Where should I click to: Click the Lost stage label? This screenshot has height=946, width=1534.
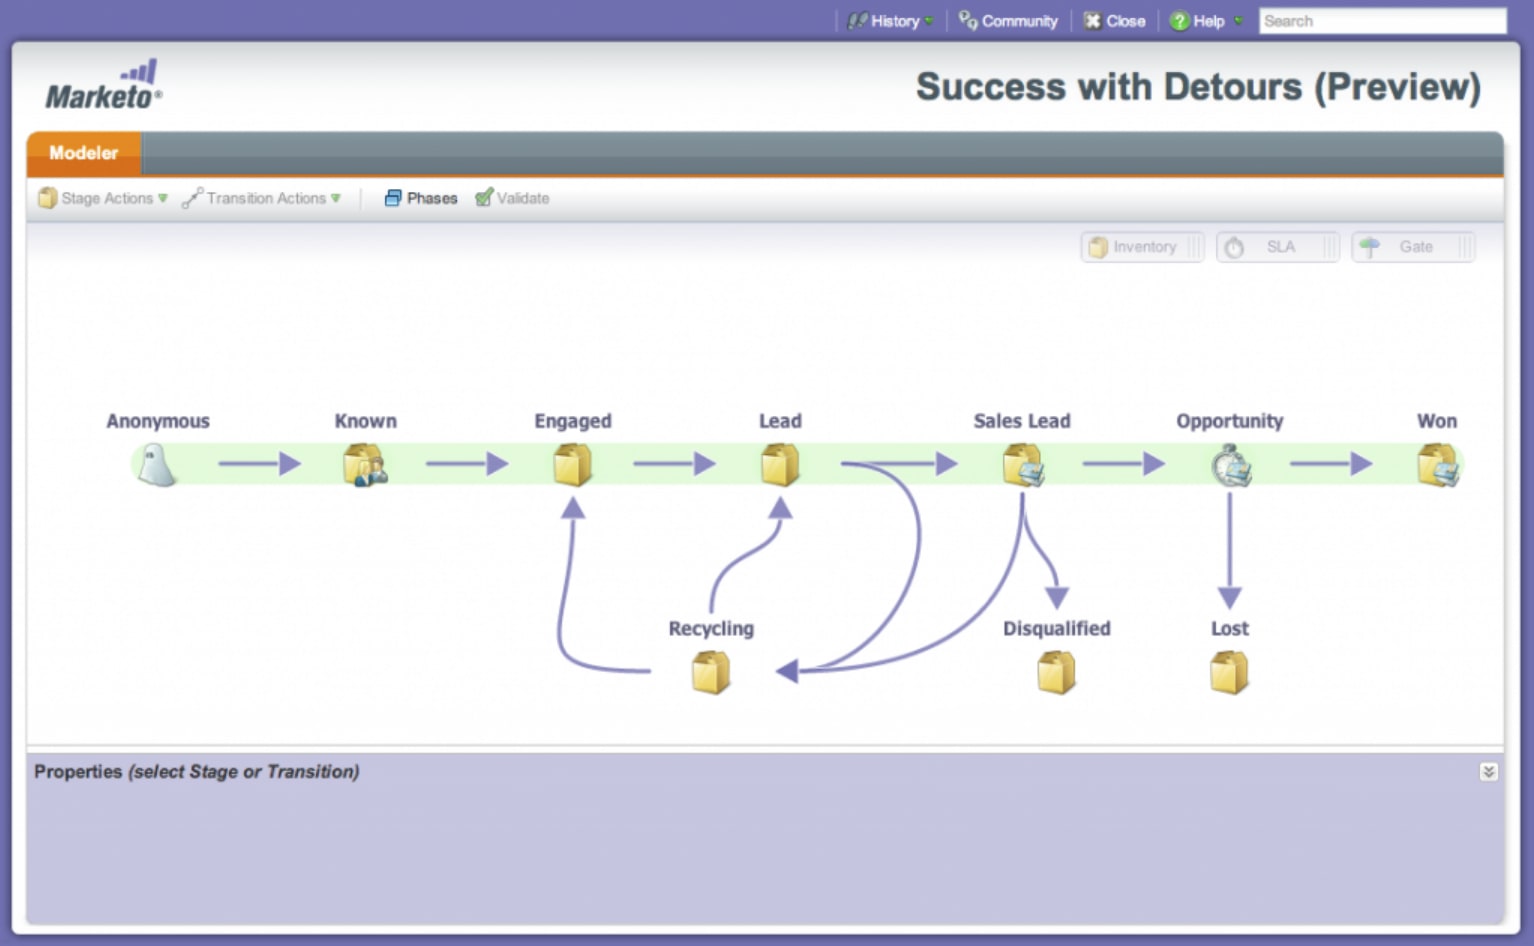(1230, 628)
